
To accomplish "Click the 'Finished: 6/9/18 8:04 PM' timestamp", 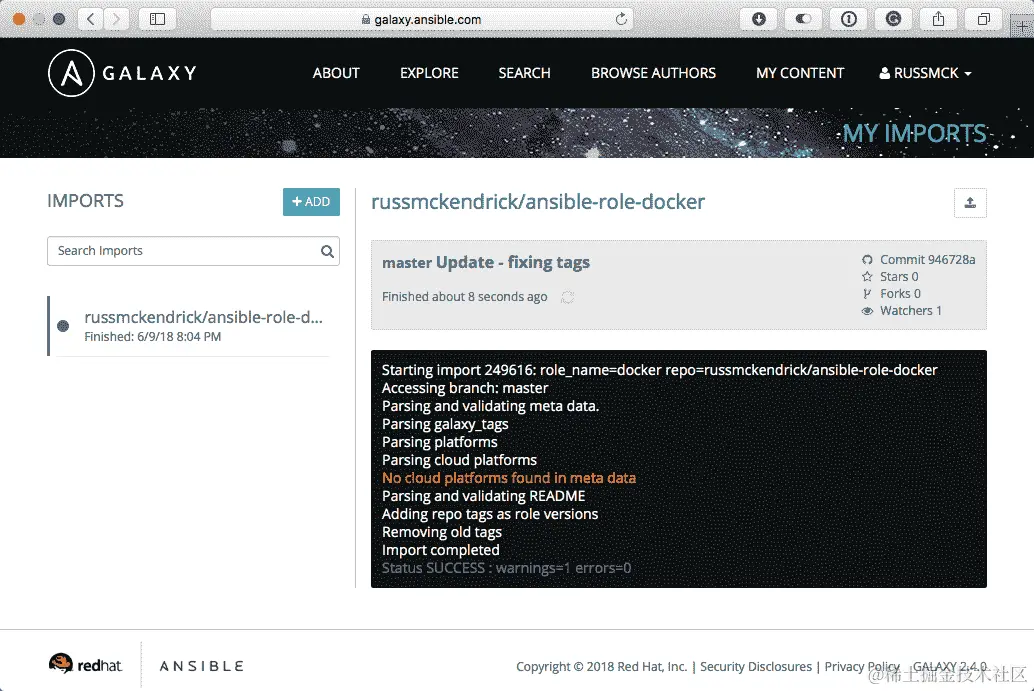I will coord(152,337).
